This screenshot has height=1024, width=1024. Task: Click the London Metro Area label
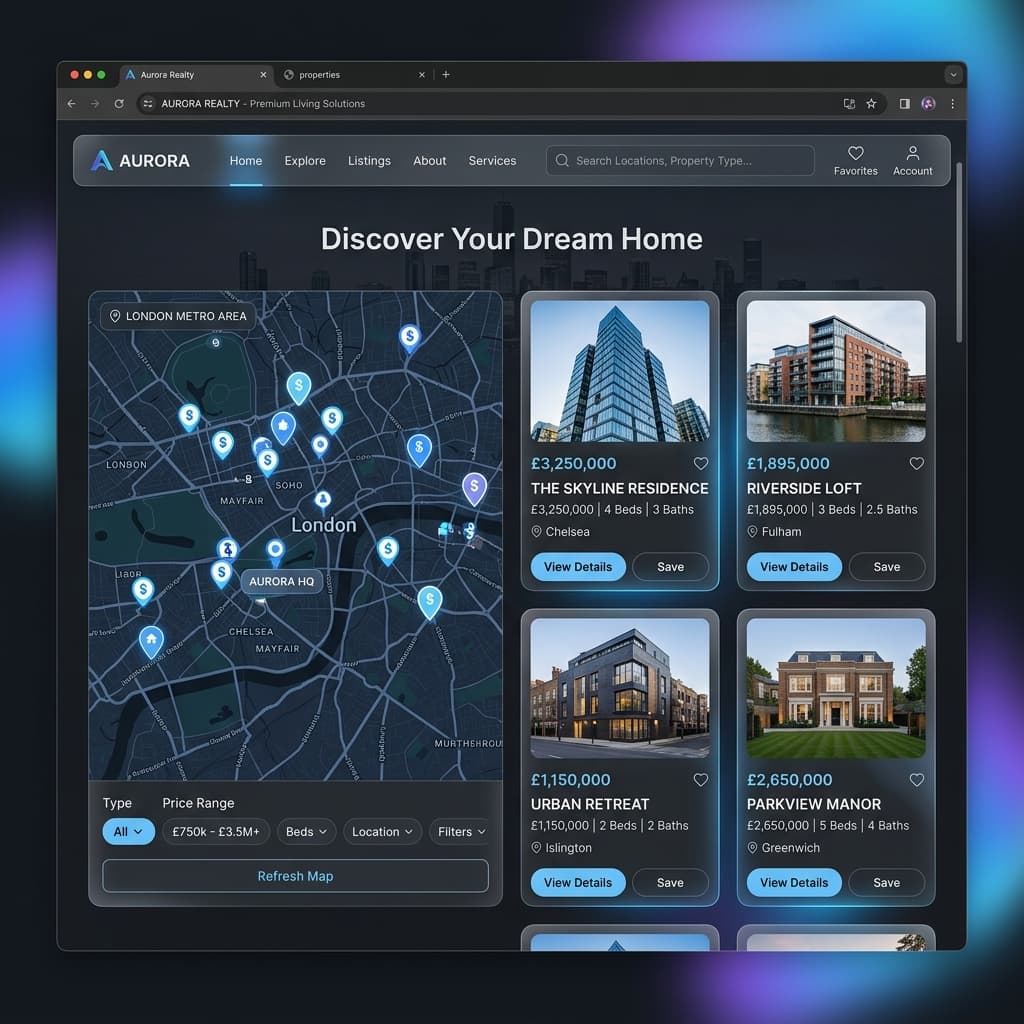[178, 316]
